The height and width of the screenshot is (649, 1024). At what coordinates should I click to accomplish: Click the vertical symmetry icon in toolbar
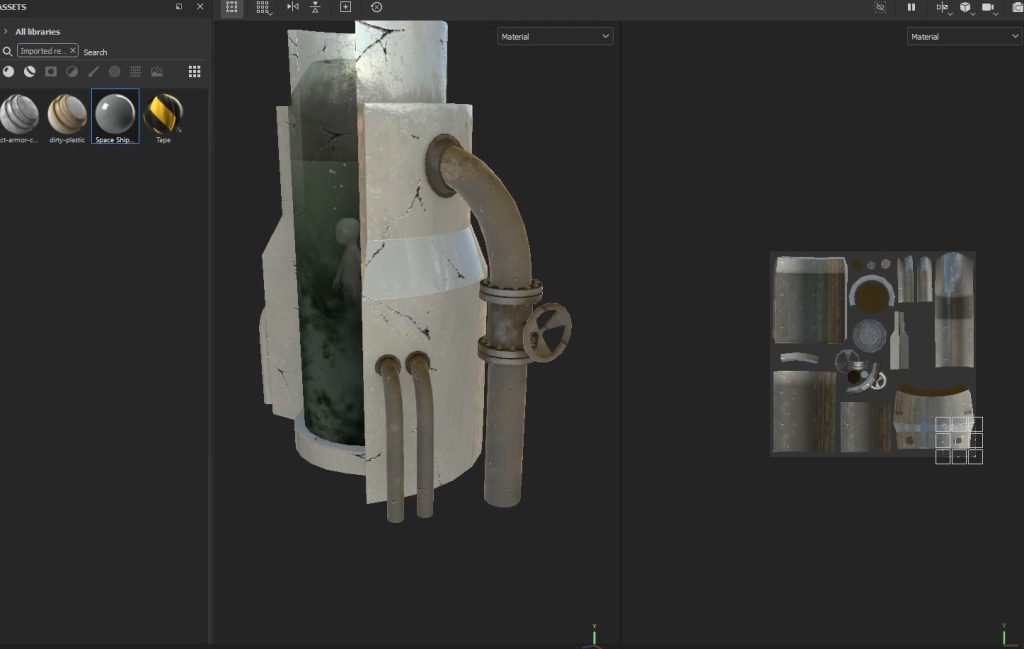[316, 7]
